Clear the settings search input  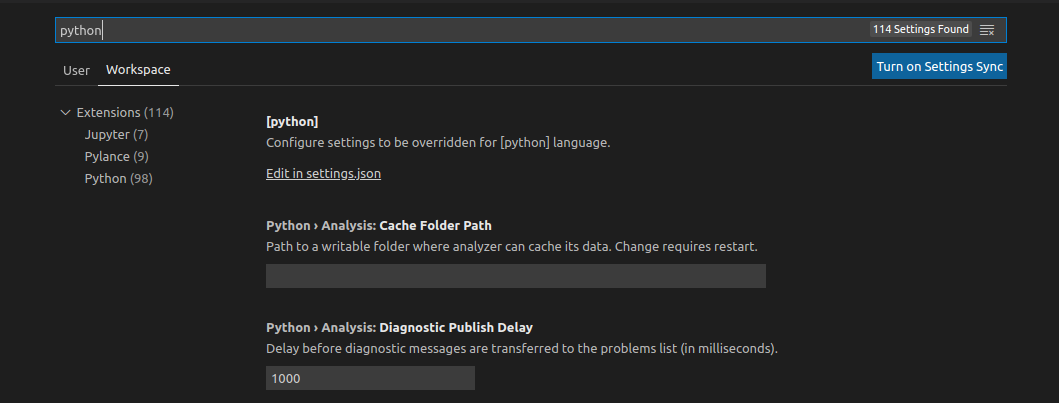click(987, 30)
